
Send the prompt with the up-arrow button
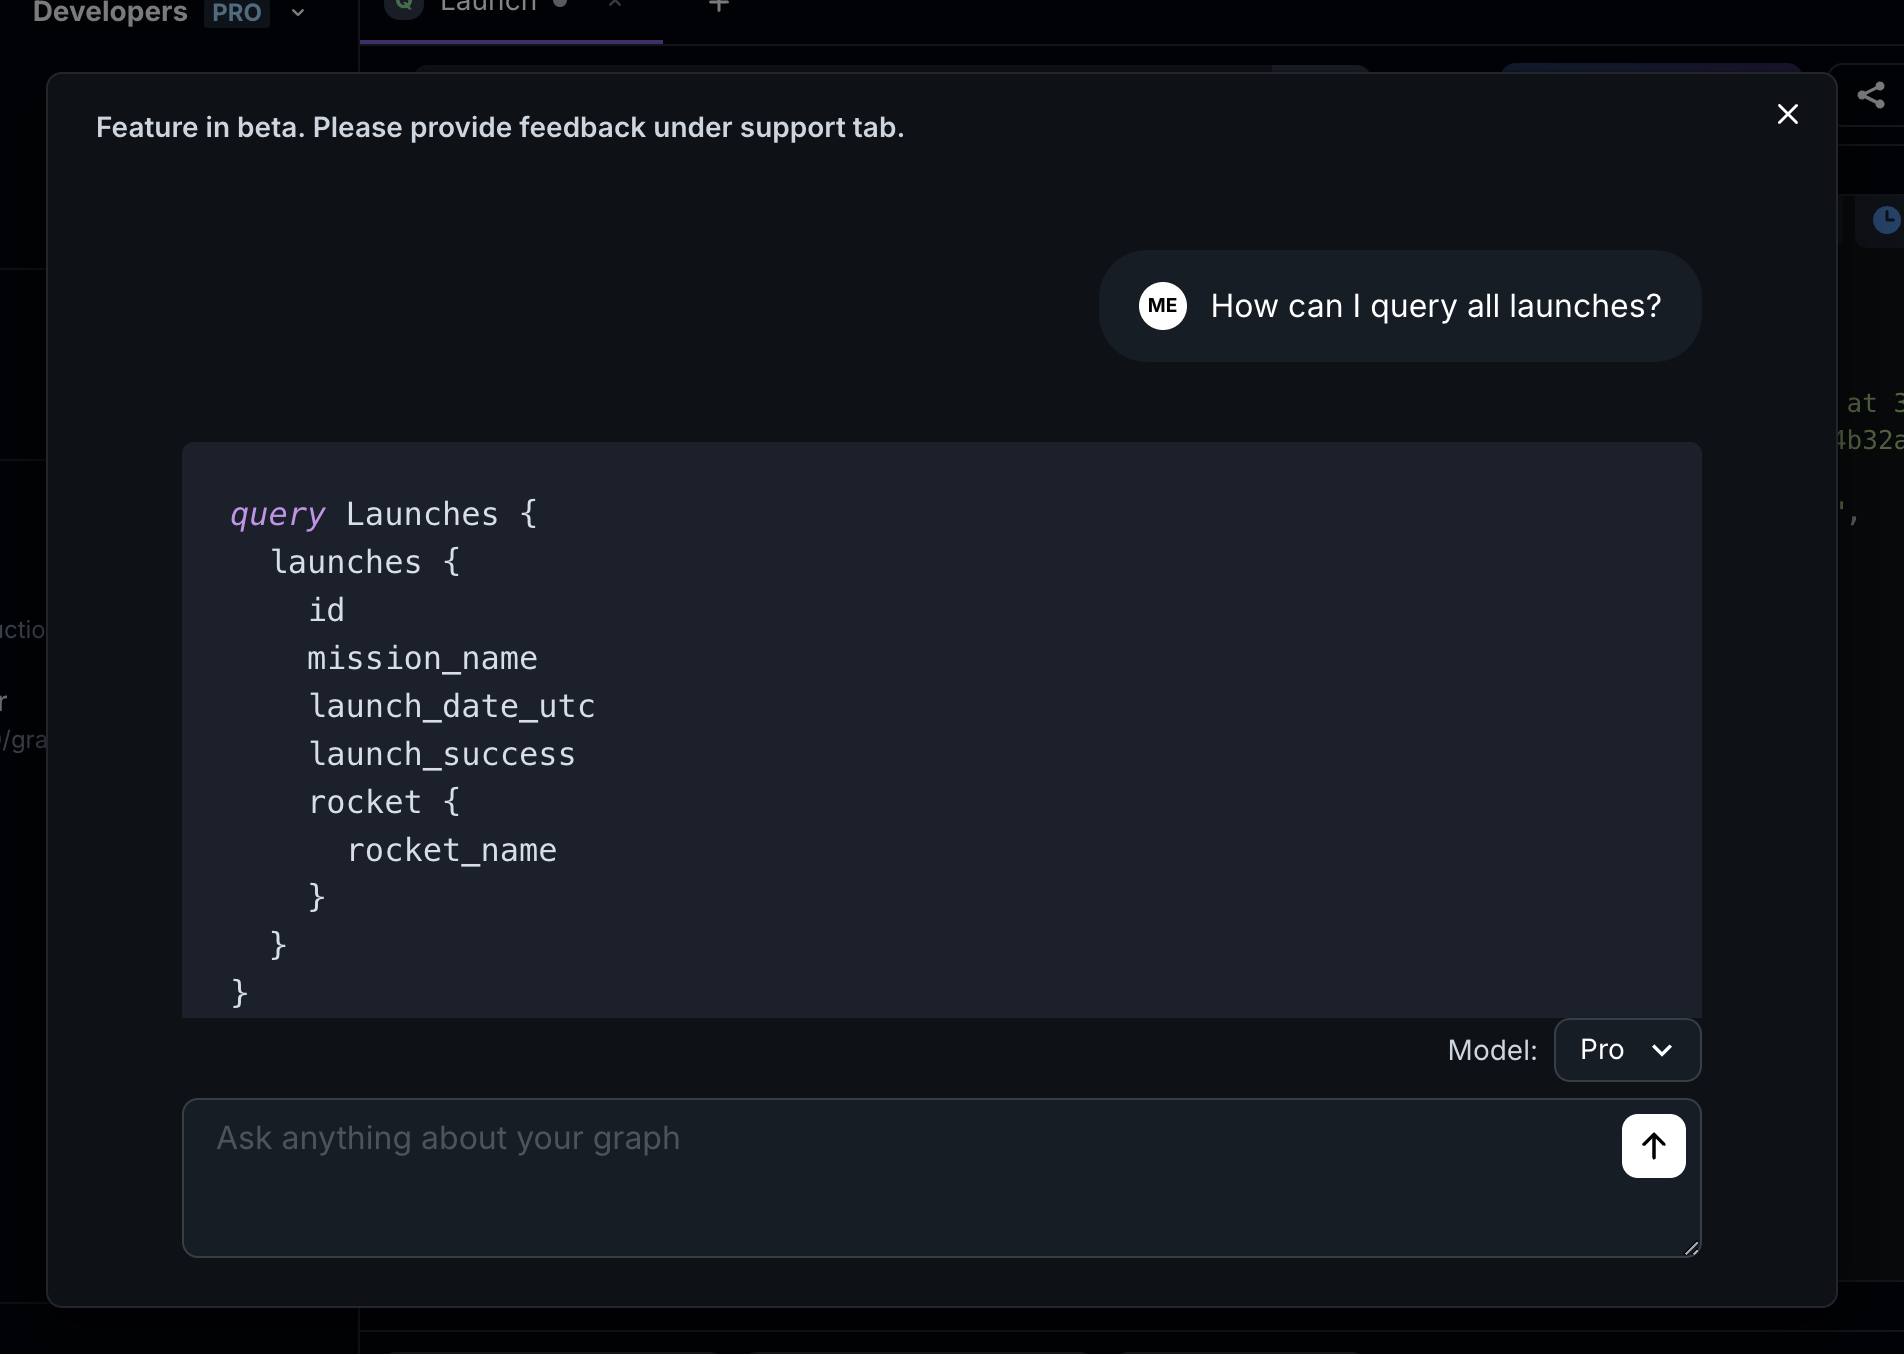1652,1146
